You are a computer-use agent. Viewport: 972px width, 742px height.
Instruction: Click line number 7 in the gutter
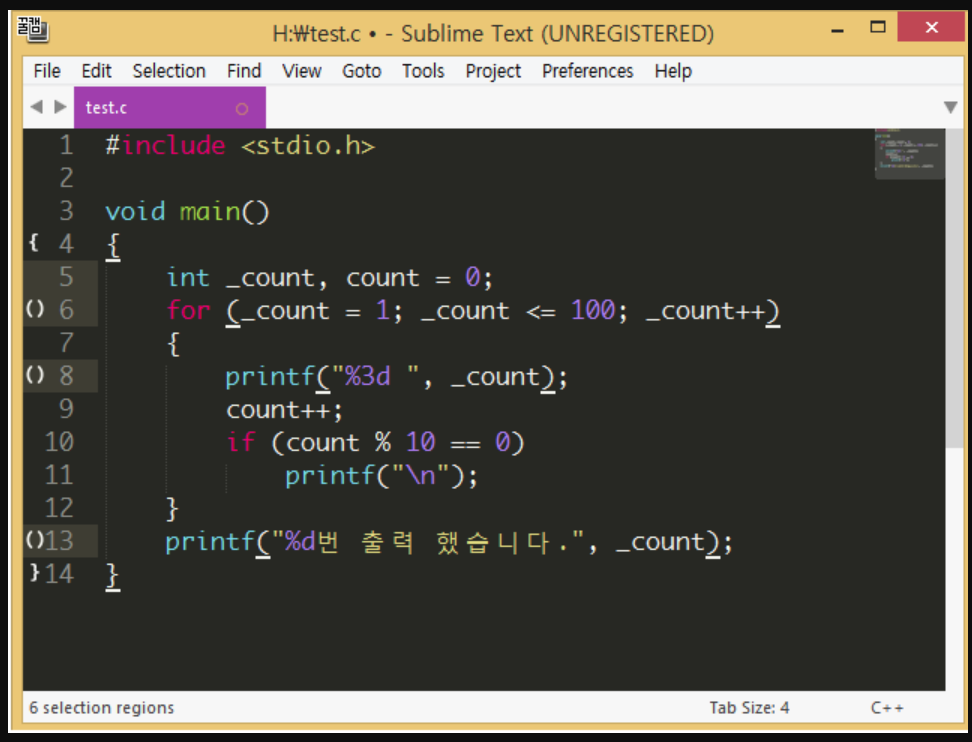(x=66, y=343)
